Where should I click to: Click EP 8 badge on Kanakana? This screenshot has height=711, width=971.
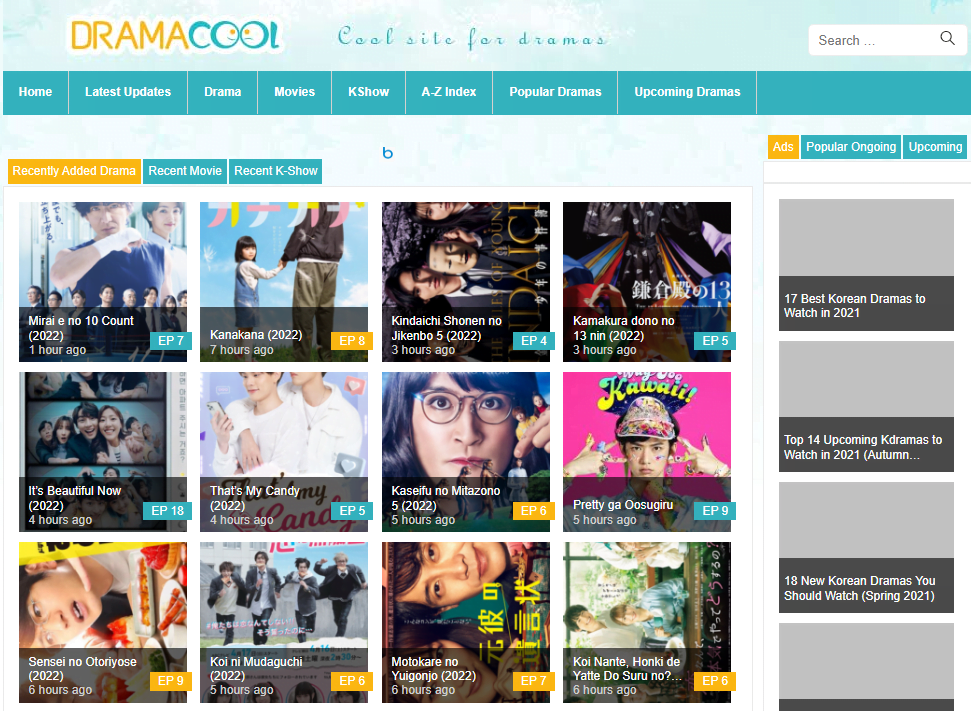coord(352,341)
